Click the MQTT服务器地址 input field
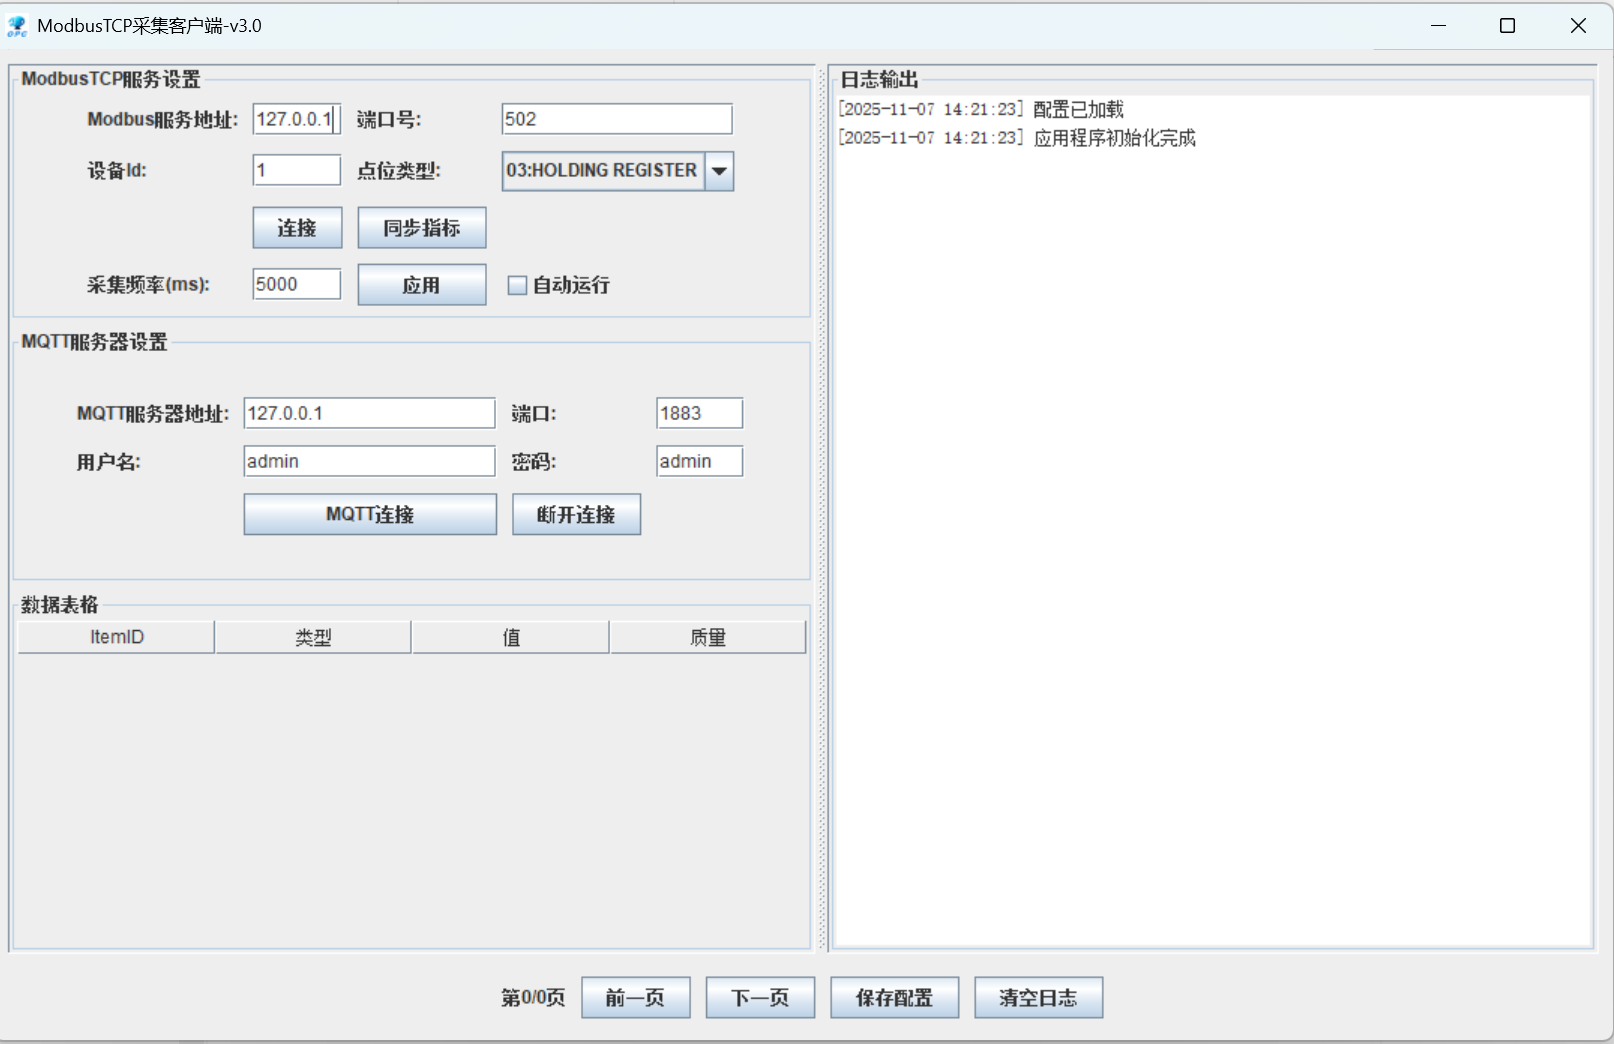The height and width of the screenshot is (1044, 1614). (369, 412)
